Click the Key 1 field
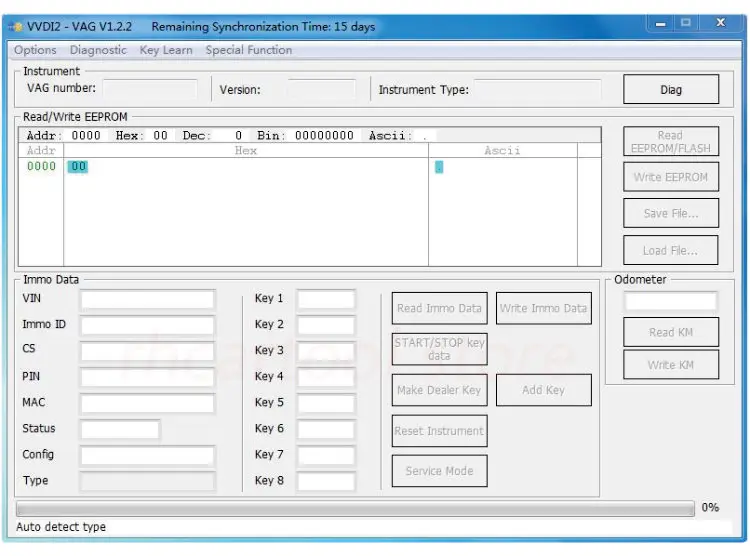Viewport: 750px width, 556px height. tap(326, 300)
